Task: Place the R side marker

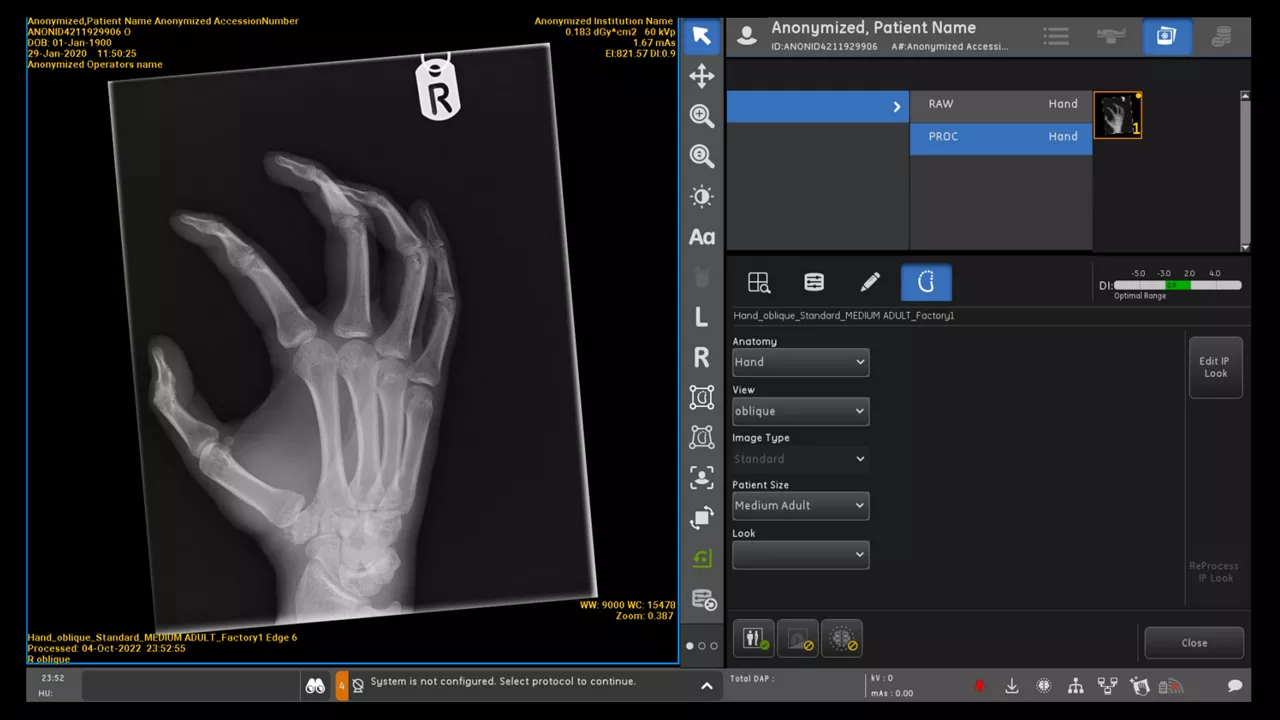Action: 702,357
